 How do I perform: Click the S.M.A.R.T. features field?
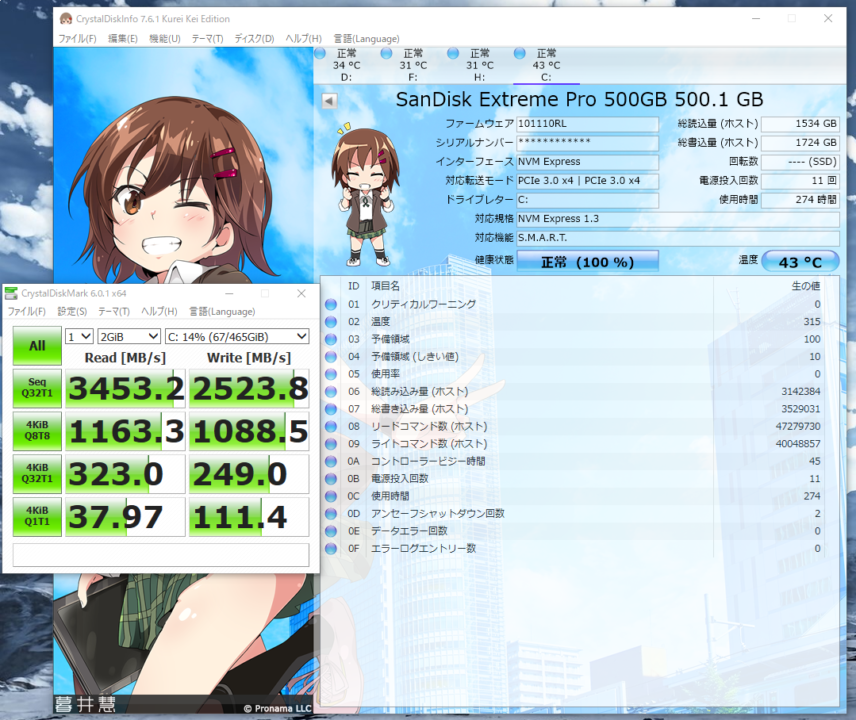click(677, 238)
